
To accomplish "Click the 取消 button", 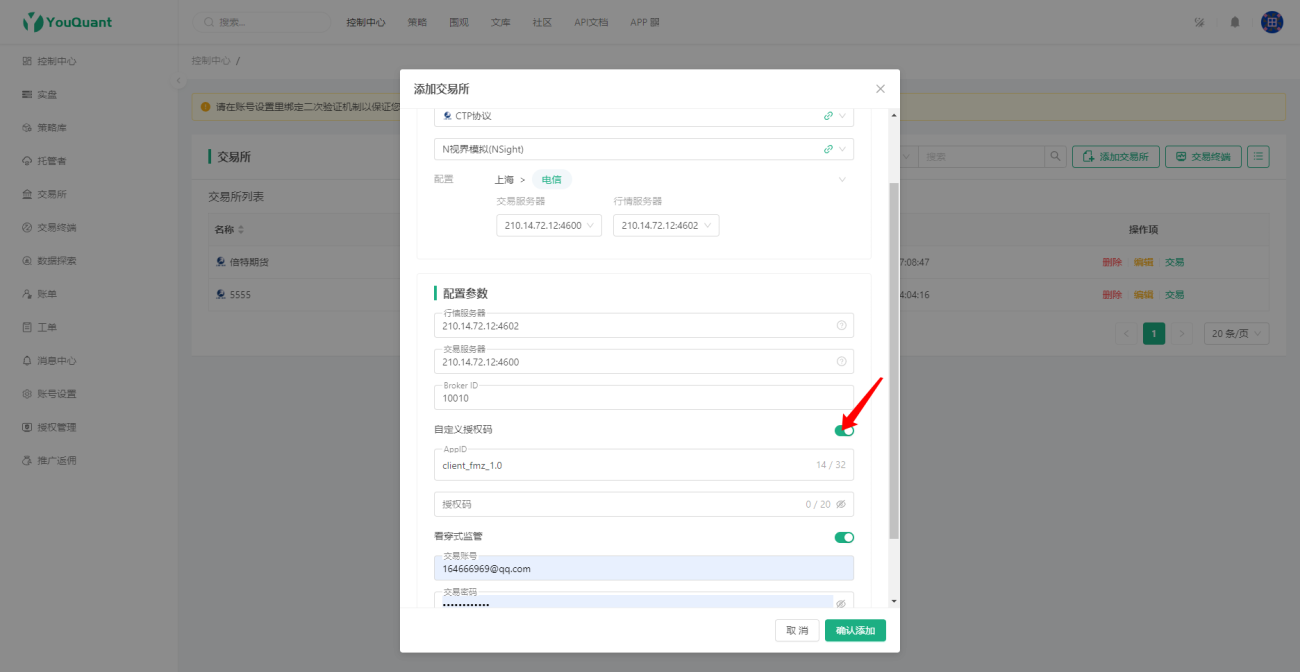I will click(x=797, y=630).
